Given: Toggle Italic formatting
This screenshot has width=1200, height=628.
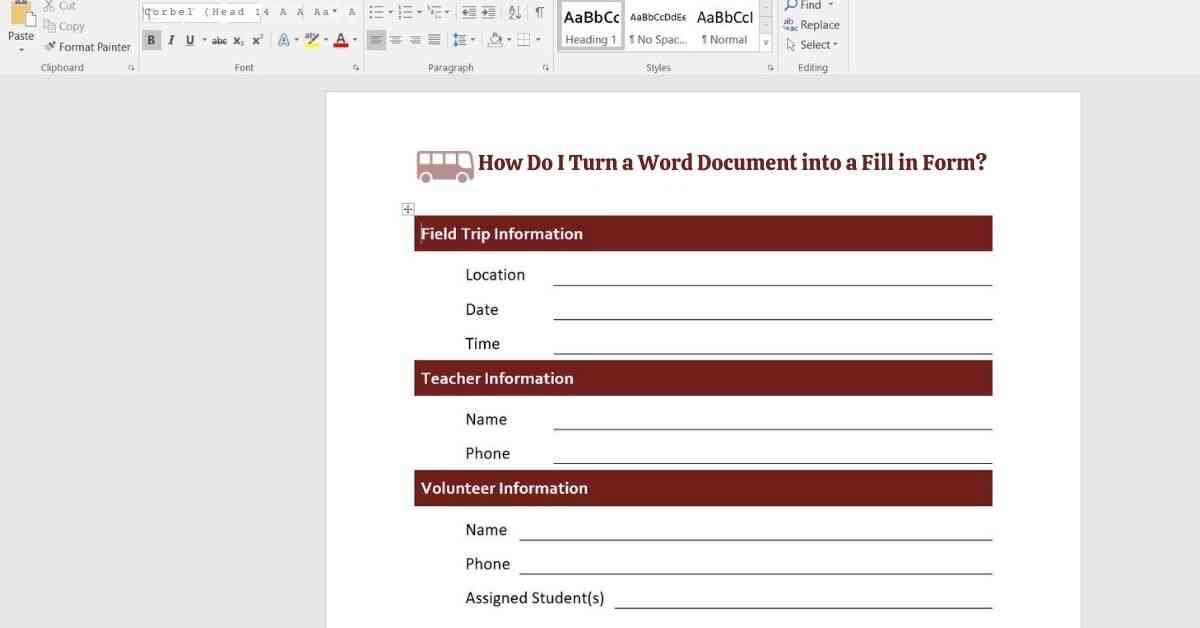Looking at the screenshot, I should coord(171,41).
